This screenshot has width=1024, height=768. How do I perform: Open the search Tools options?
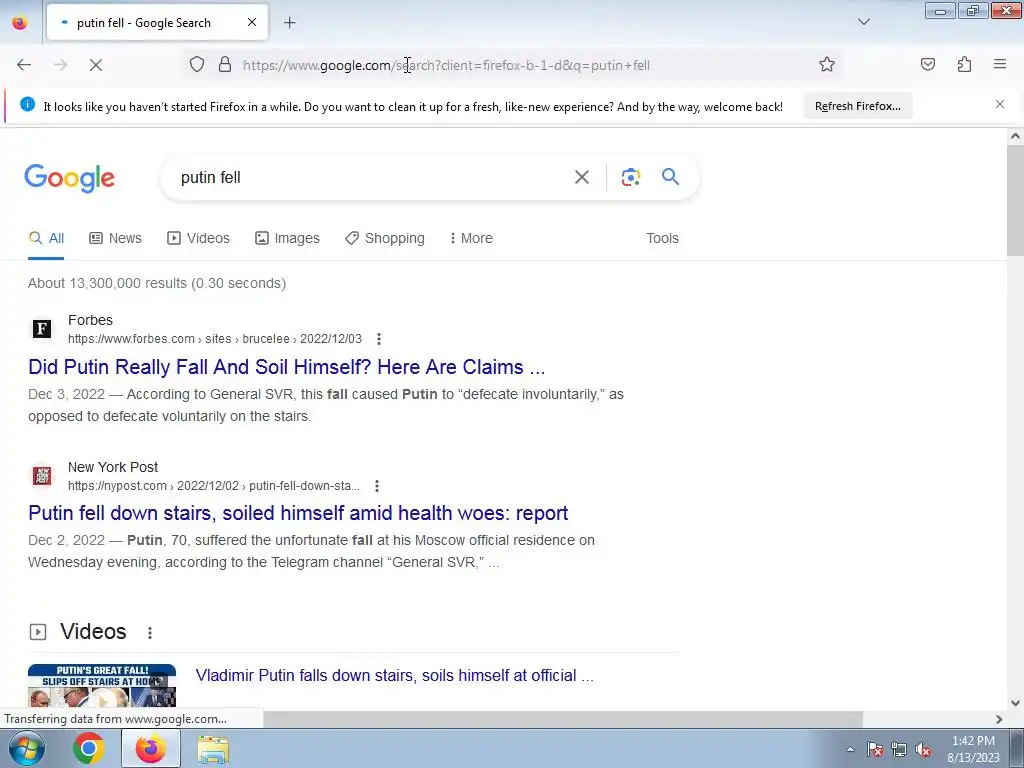tap(662, 238)
